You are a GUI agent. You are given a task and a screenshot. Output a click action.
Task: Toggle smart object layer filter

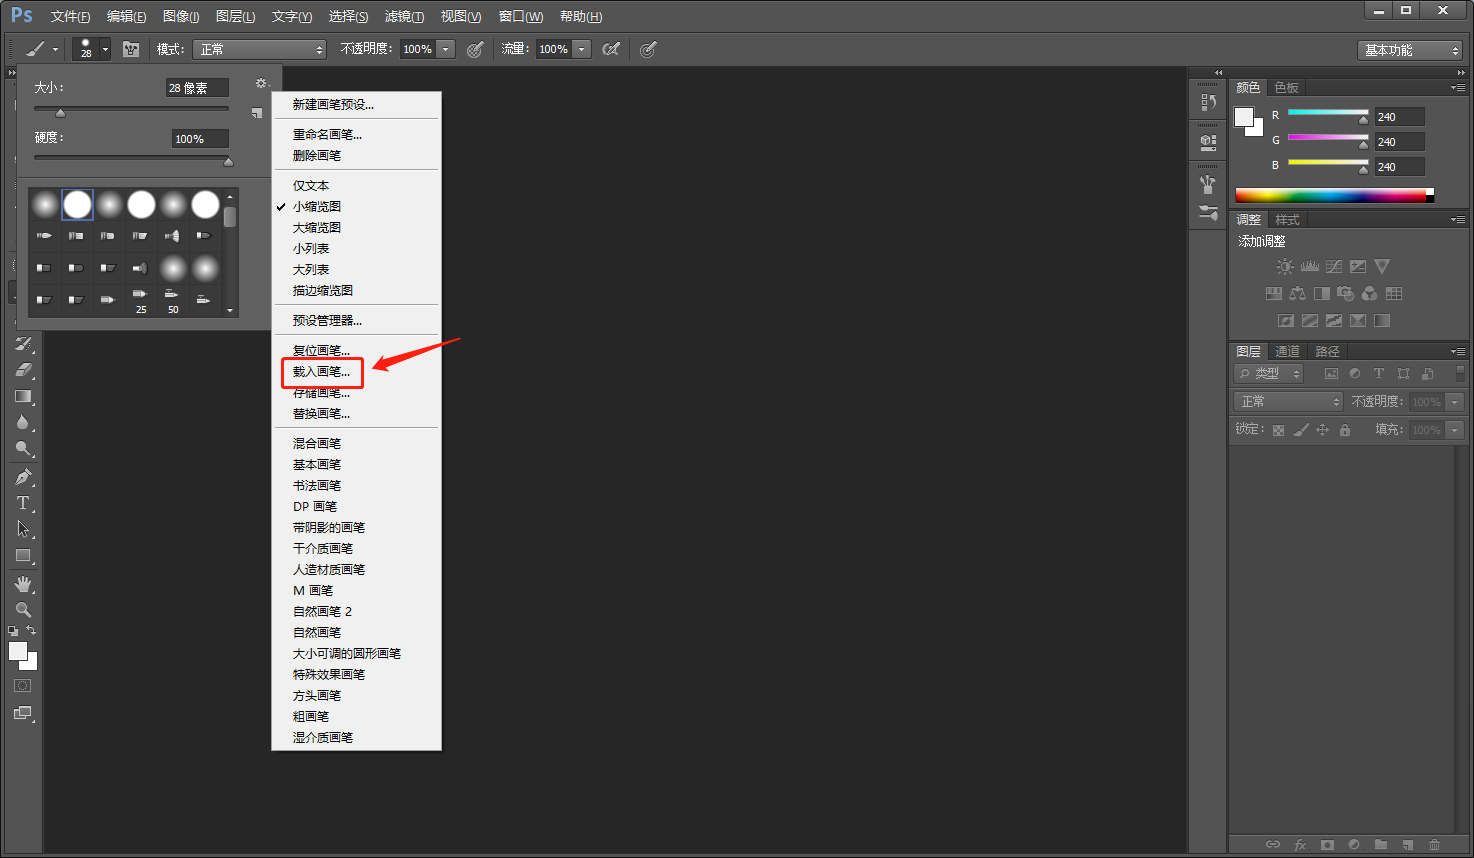click(1427, 374)
